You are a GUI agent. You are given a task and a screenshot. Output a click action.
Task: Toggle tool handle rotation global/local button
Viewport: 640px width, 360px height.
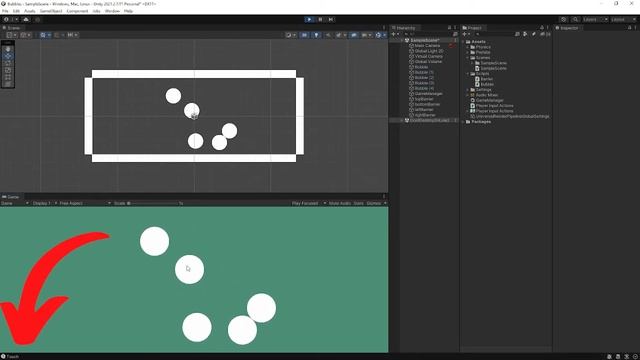25,35
